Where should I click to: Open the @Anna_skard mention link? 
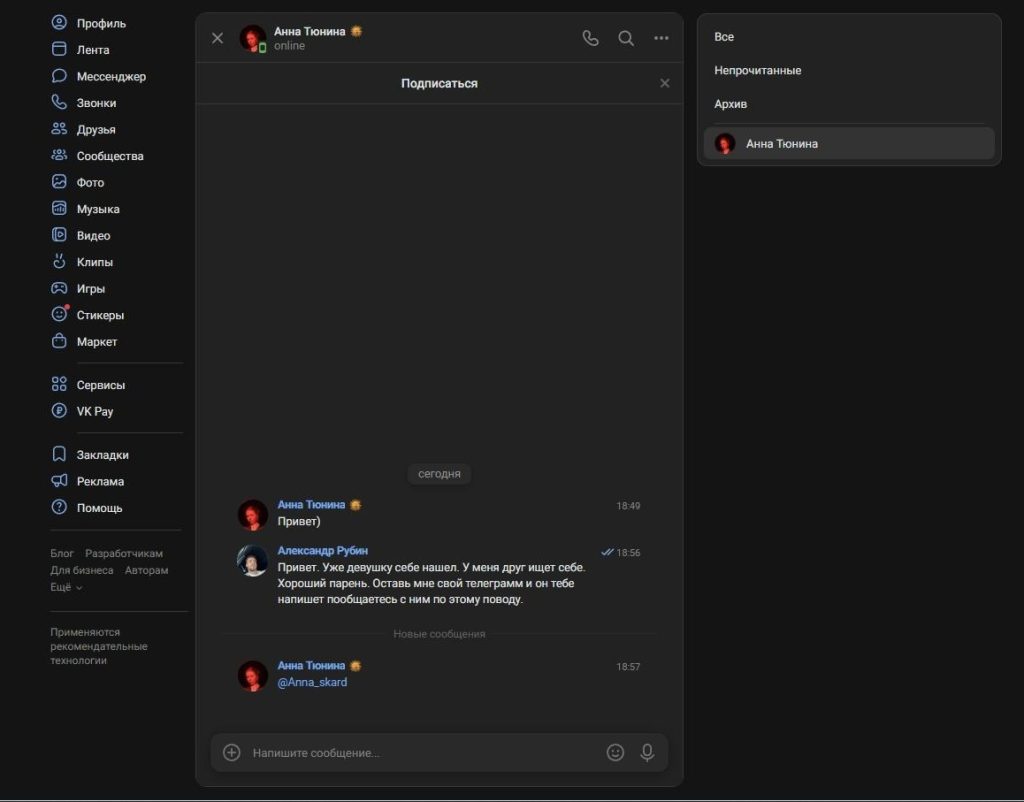(x=312, y=682)
